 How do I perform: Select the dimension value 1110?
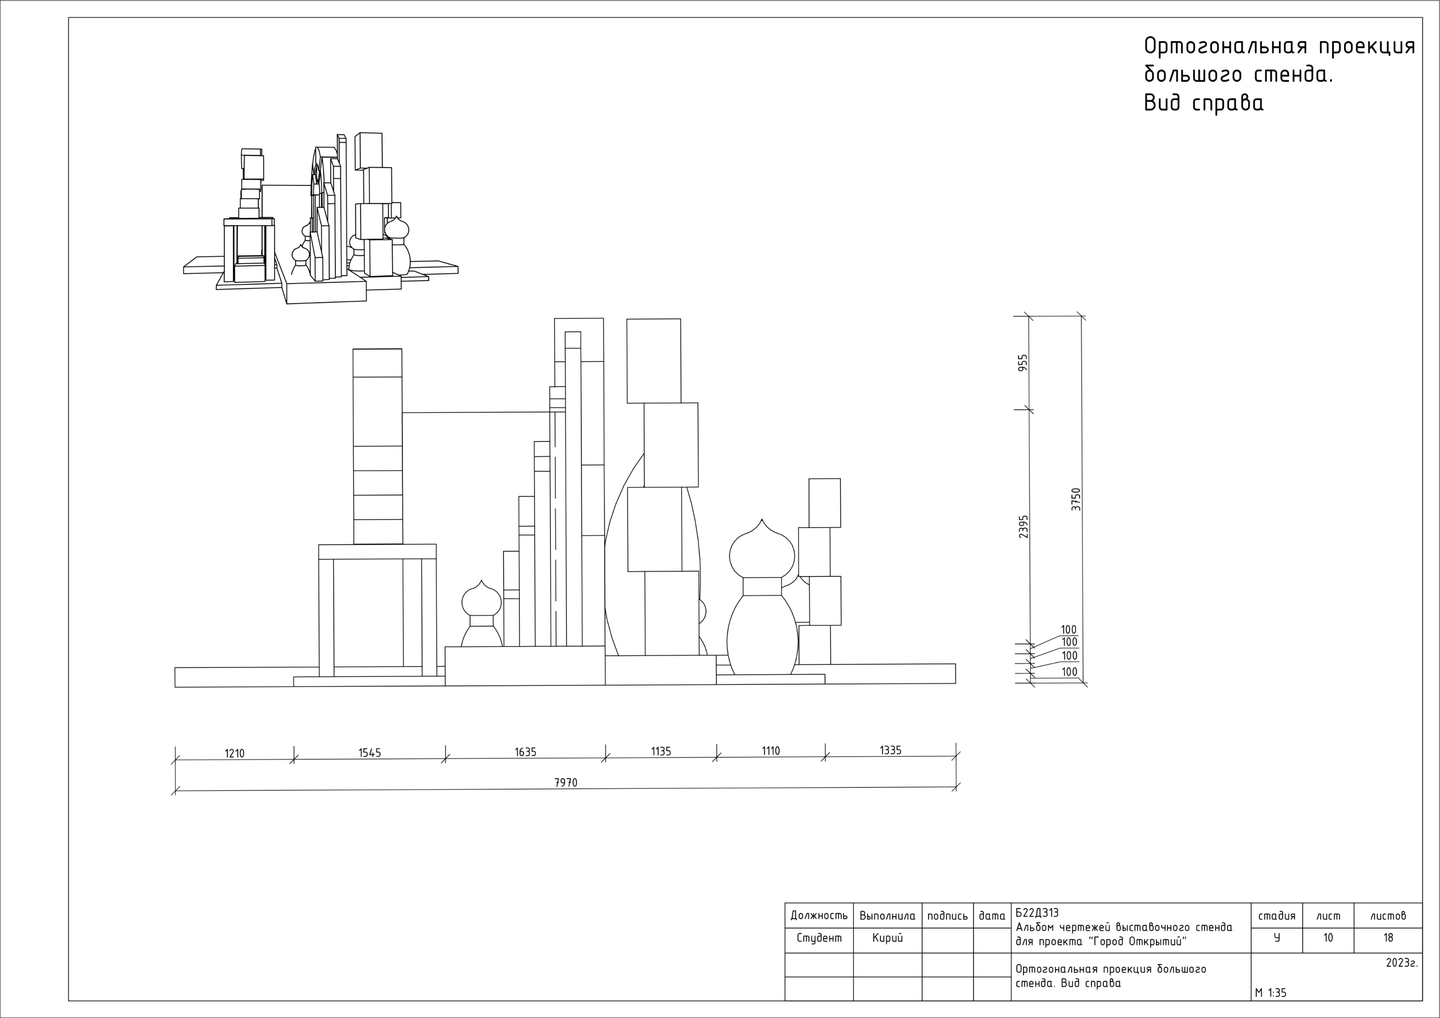770,750
